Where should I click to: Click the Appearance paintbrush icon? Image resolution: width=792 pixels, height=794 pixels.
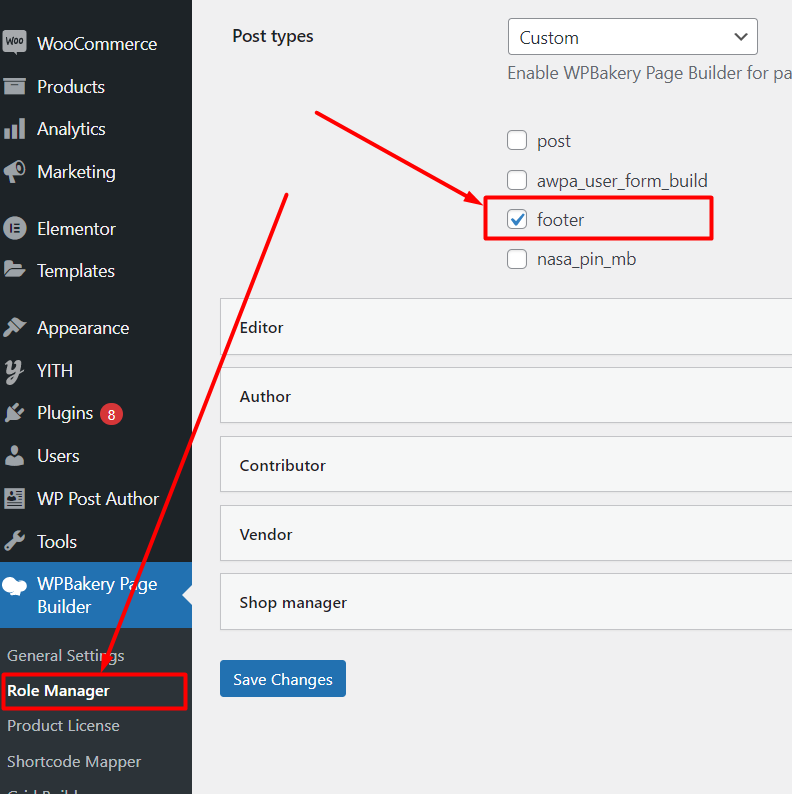14,327
